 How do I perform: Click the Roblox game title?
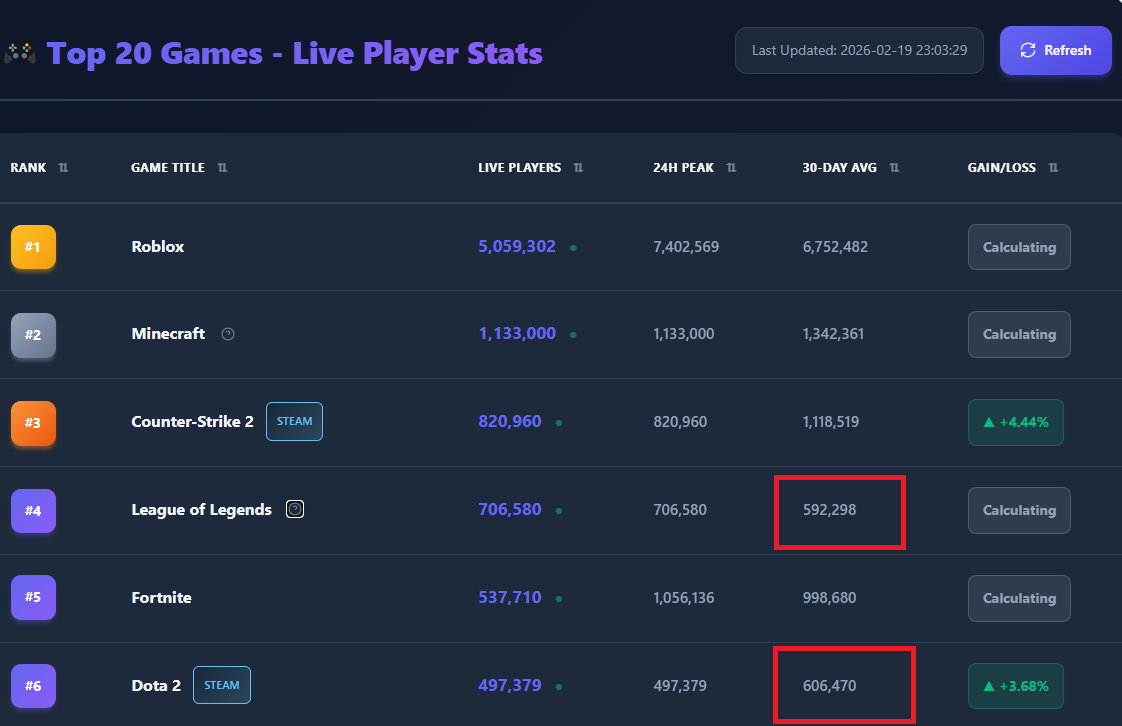(158, 247)
